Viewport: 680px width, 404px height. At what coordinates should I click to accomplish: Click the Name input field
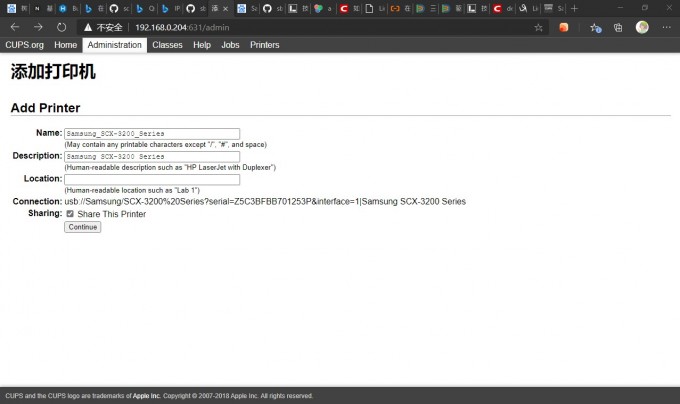tap(152, 134)
